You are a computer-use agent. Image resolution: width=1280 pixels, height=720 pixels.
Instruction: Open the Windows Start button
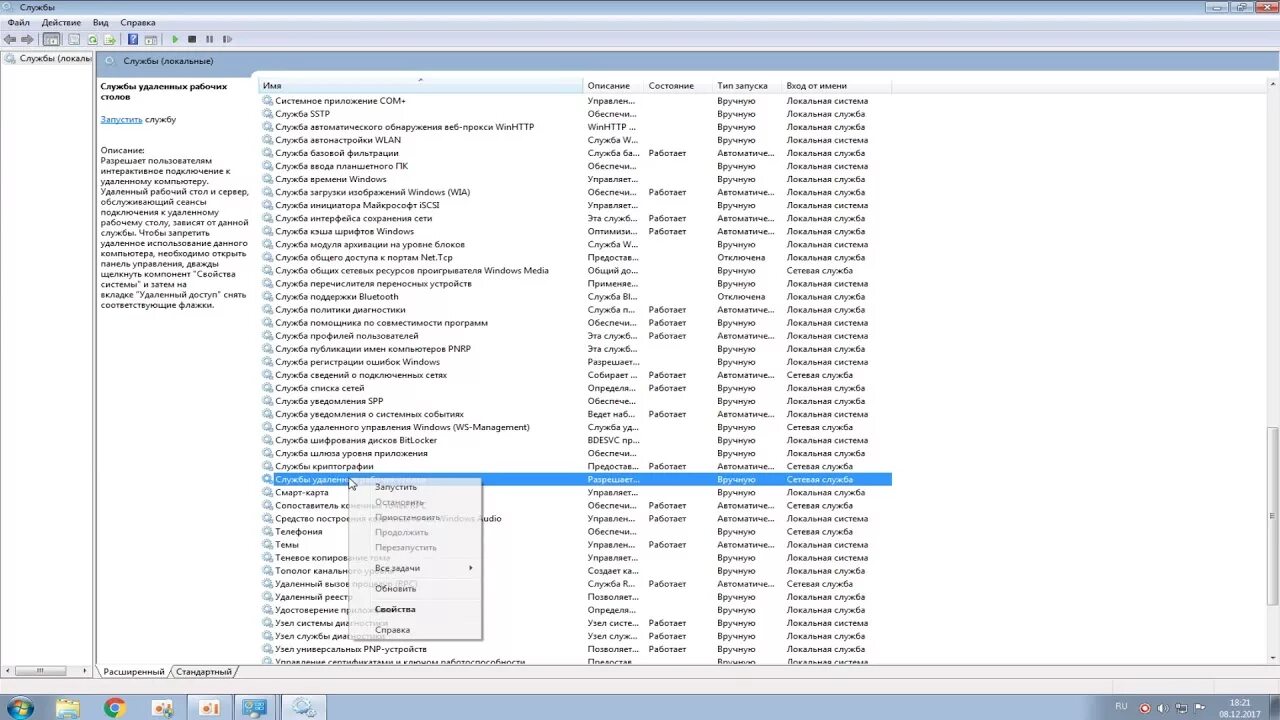[19, 708]
